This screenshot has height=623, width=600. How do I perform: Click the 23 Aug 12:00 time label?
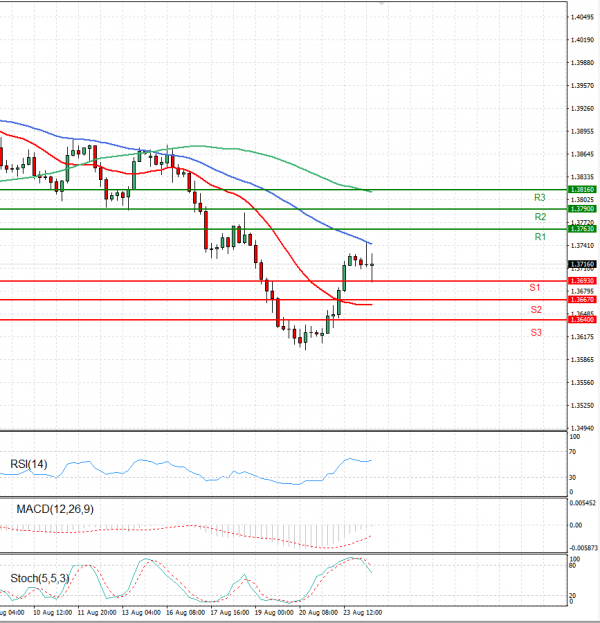click(x=362, y=613)
